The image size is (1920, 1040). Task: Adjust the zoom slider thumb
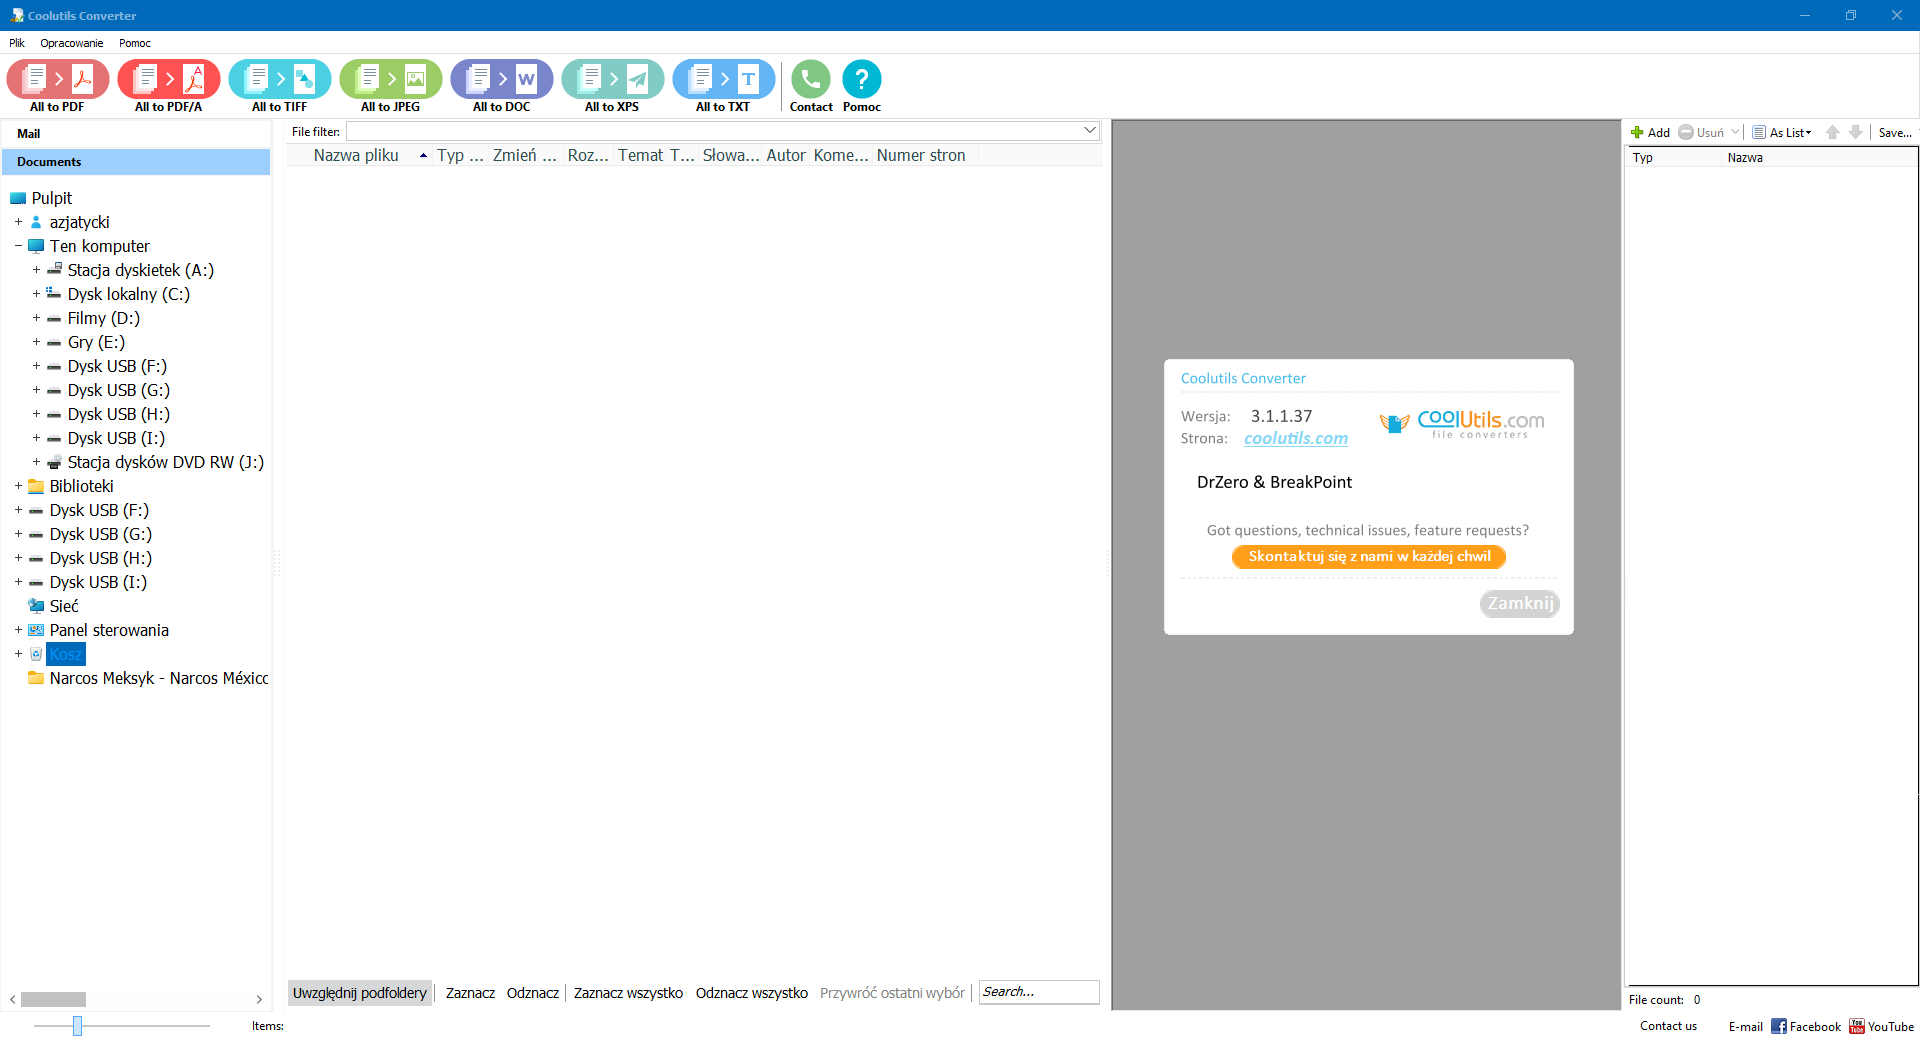[x=77, y=1025]
